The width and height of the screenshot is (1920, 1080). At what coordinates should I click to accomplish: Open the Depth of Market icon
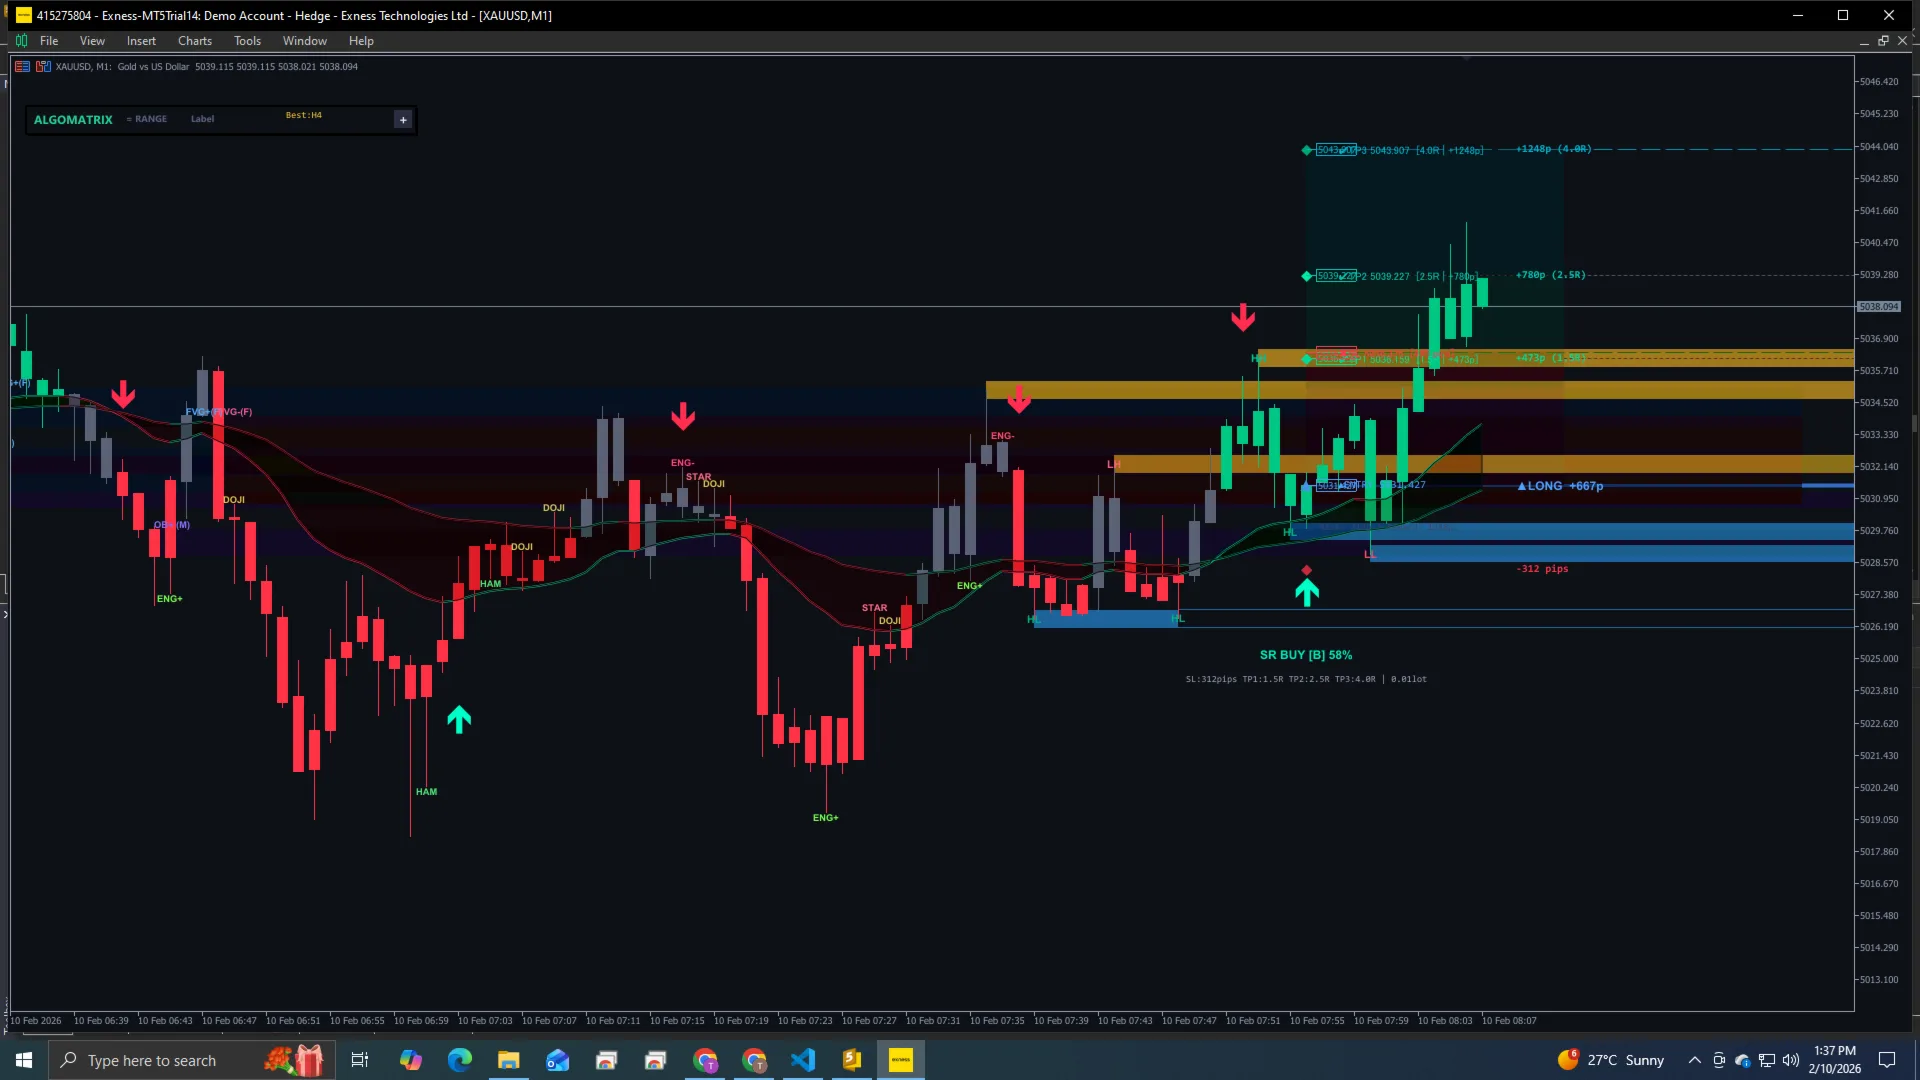(x=22, y=66)
